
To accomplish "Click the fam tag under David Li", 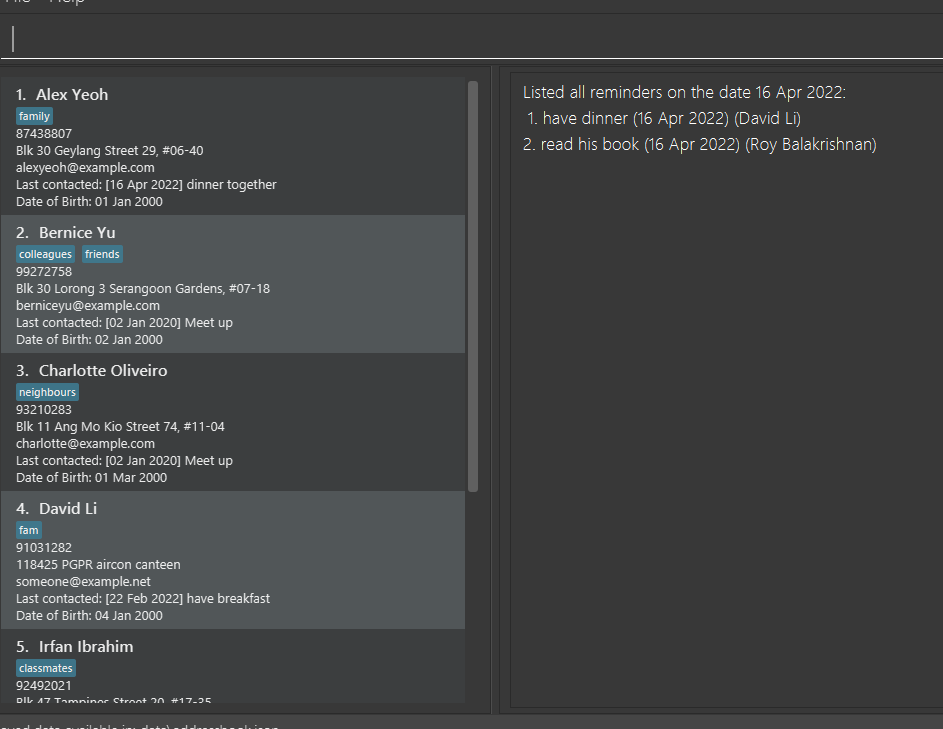I will (29, 530).
